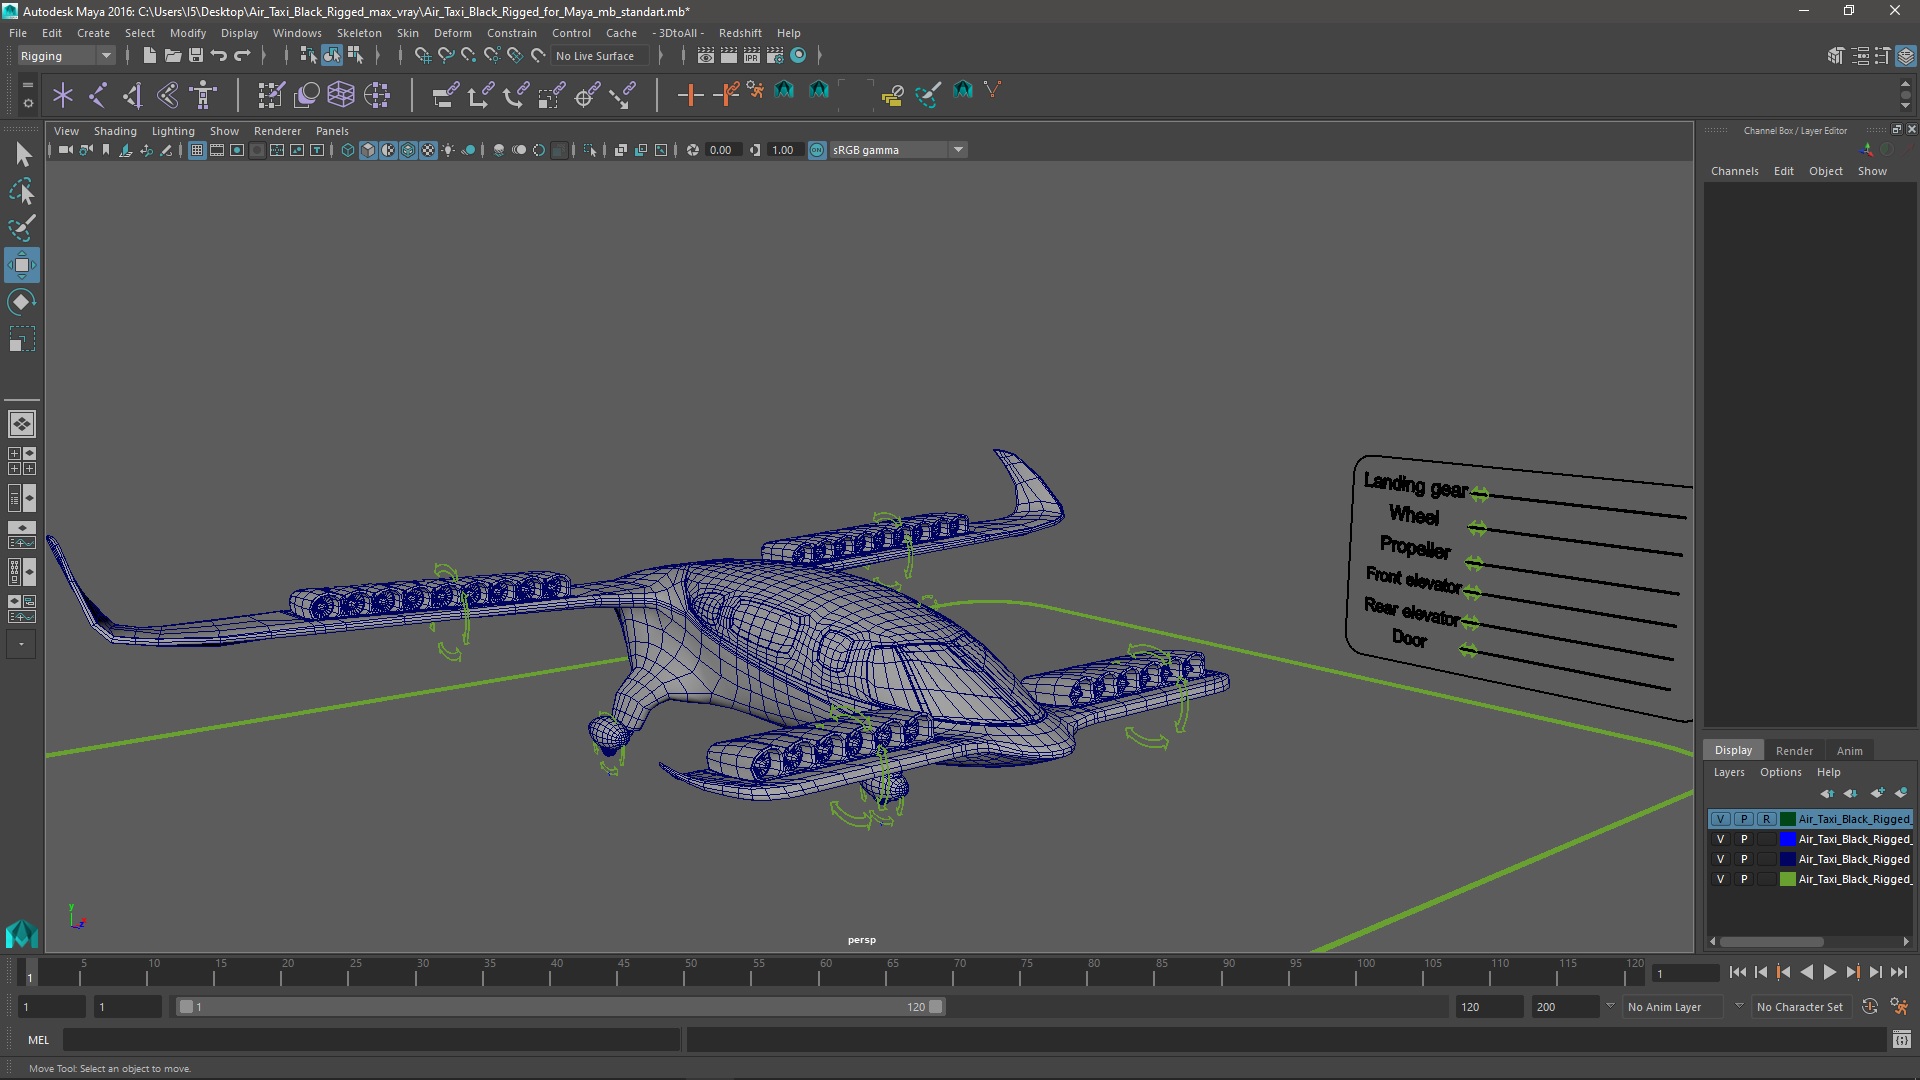
Task: Open the Skeleton menu
Action: pos(358,33)
